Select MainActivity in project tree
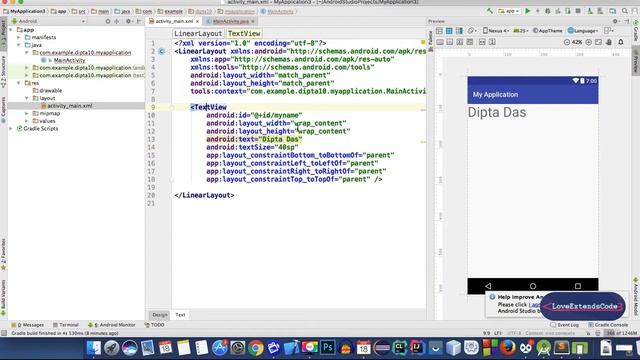The width and height of the screenshot is (640, 360). pyautogui.click(x=69, y=60)
